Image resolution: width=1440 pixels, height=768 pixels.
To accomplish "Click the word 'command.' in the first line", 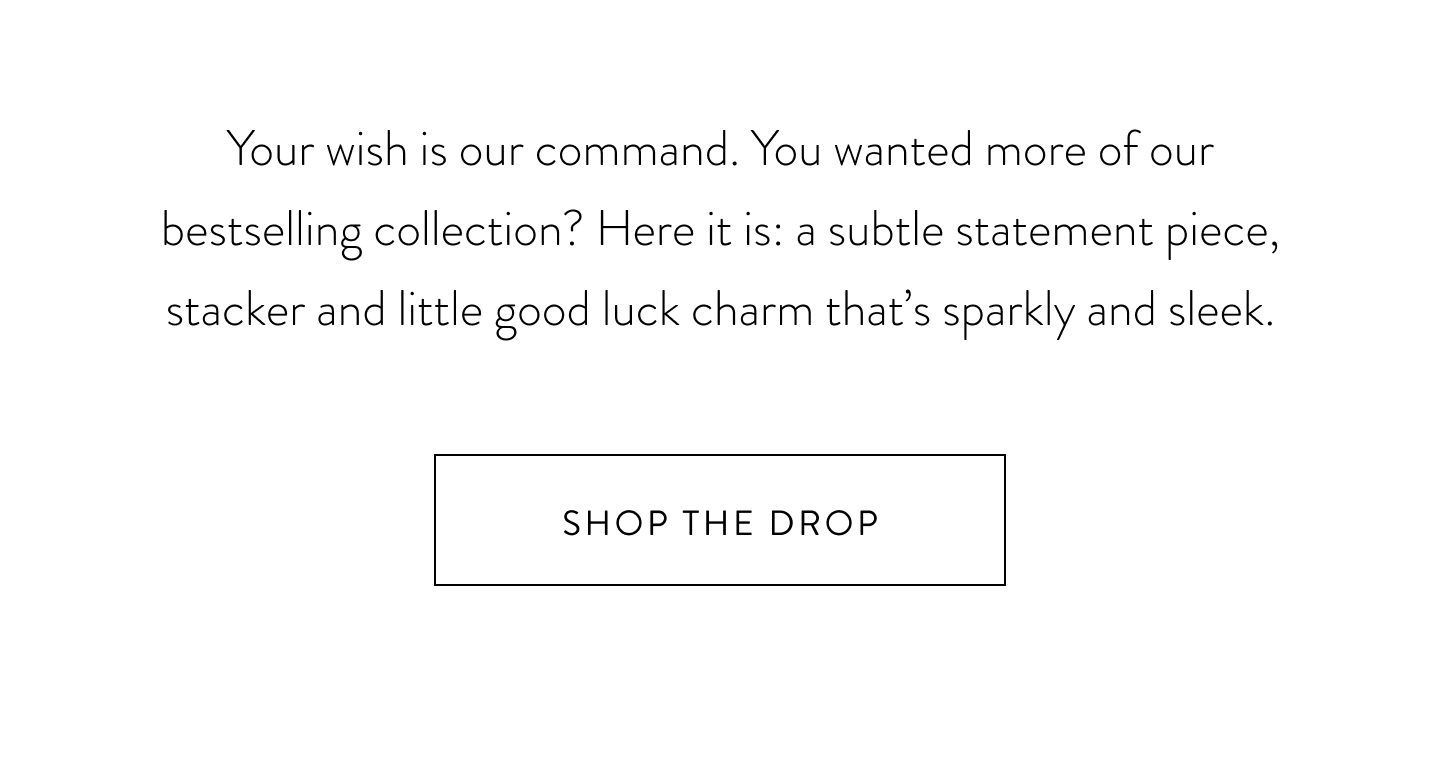I will (x=636, y=151).
